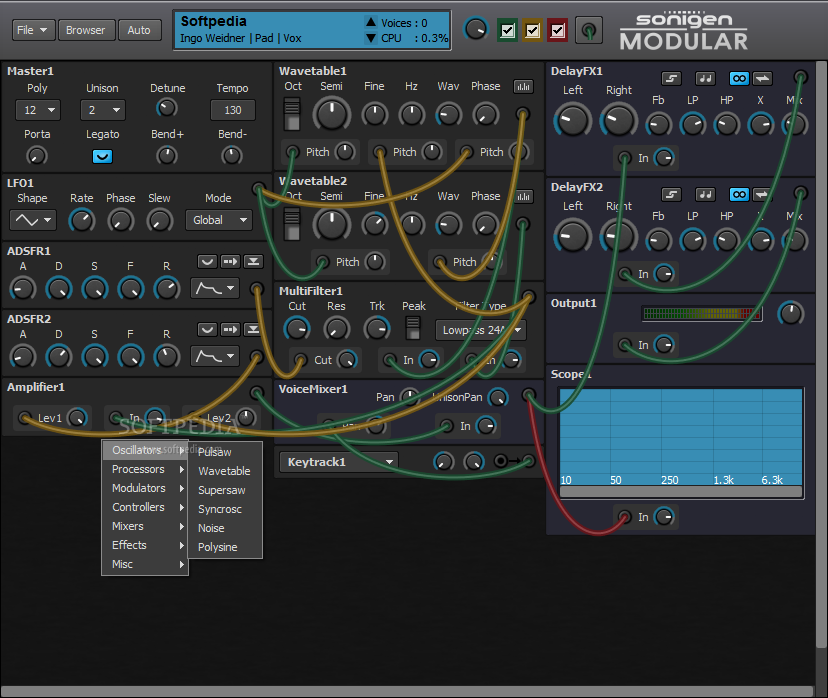828x698 pixels.
Task: Click the Amplifier1 Lev1 input jack
Action: 24,418
